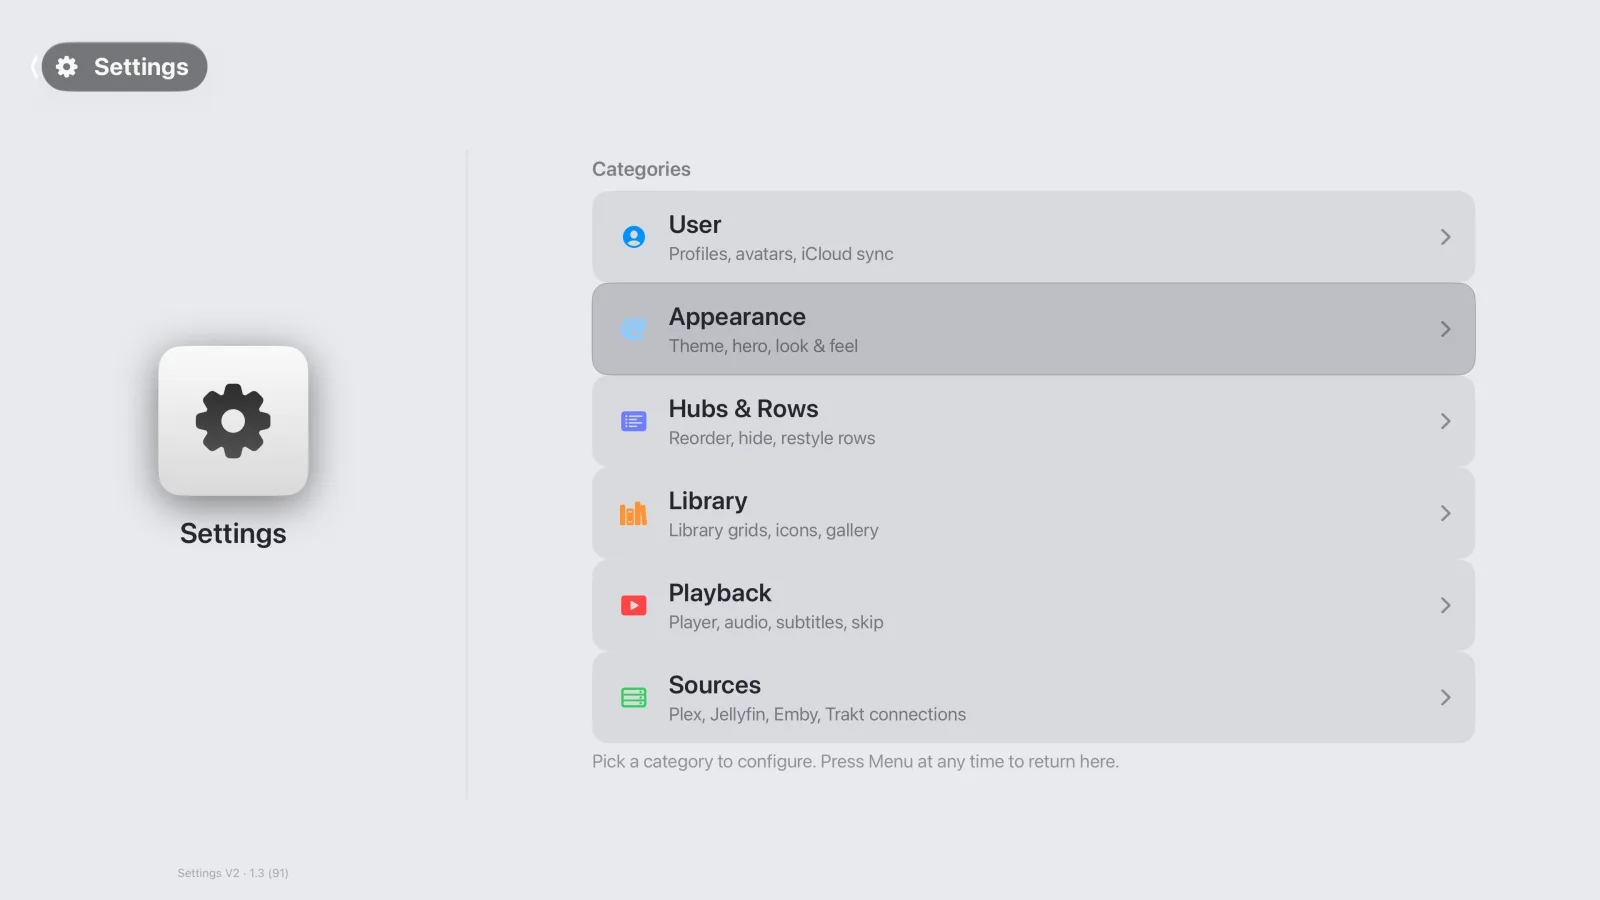Click the green Sources server icon

[634, 698]
